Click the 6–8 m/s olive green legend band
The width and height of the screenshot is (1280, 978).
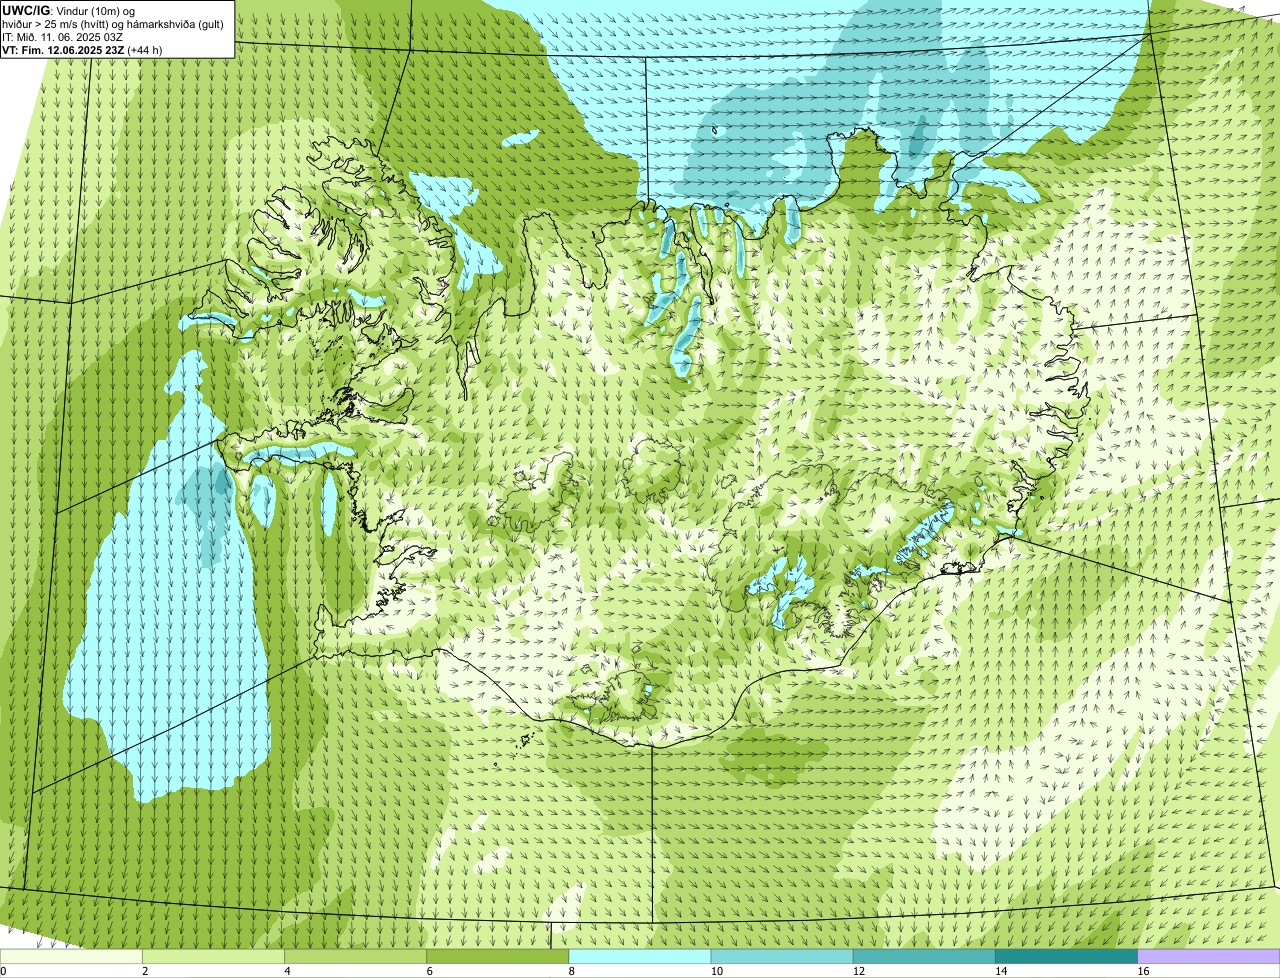tap(497, 956)
